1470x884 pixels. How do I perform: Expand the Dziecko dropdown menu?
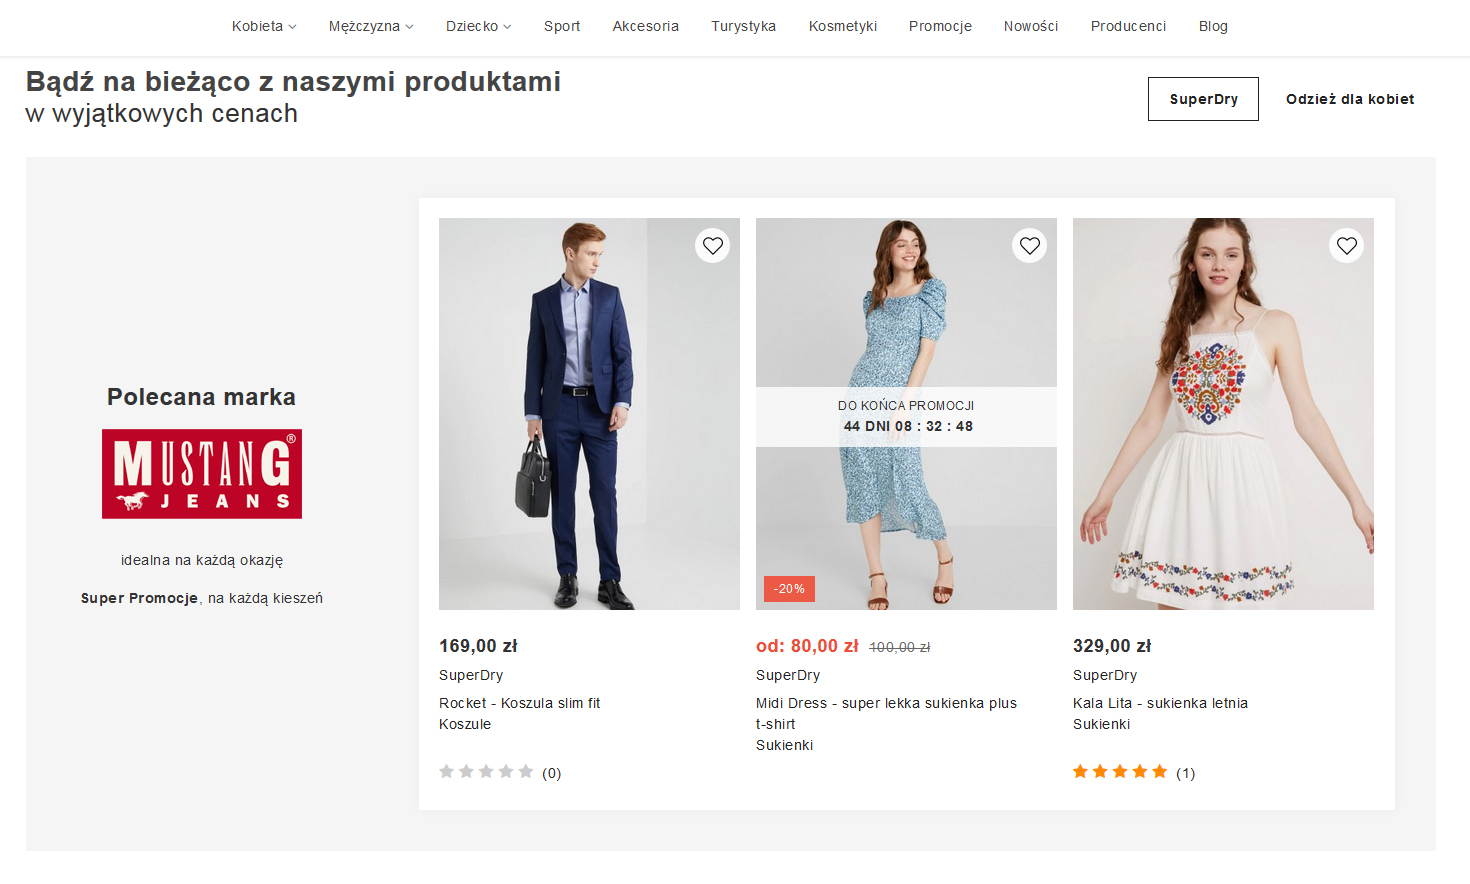(x=478, y=26)
